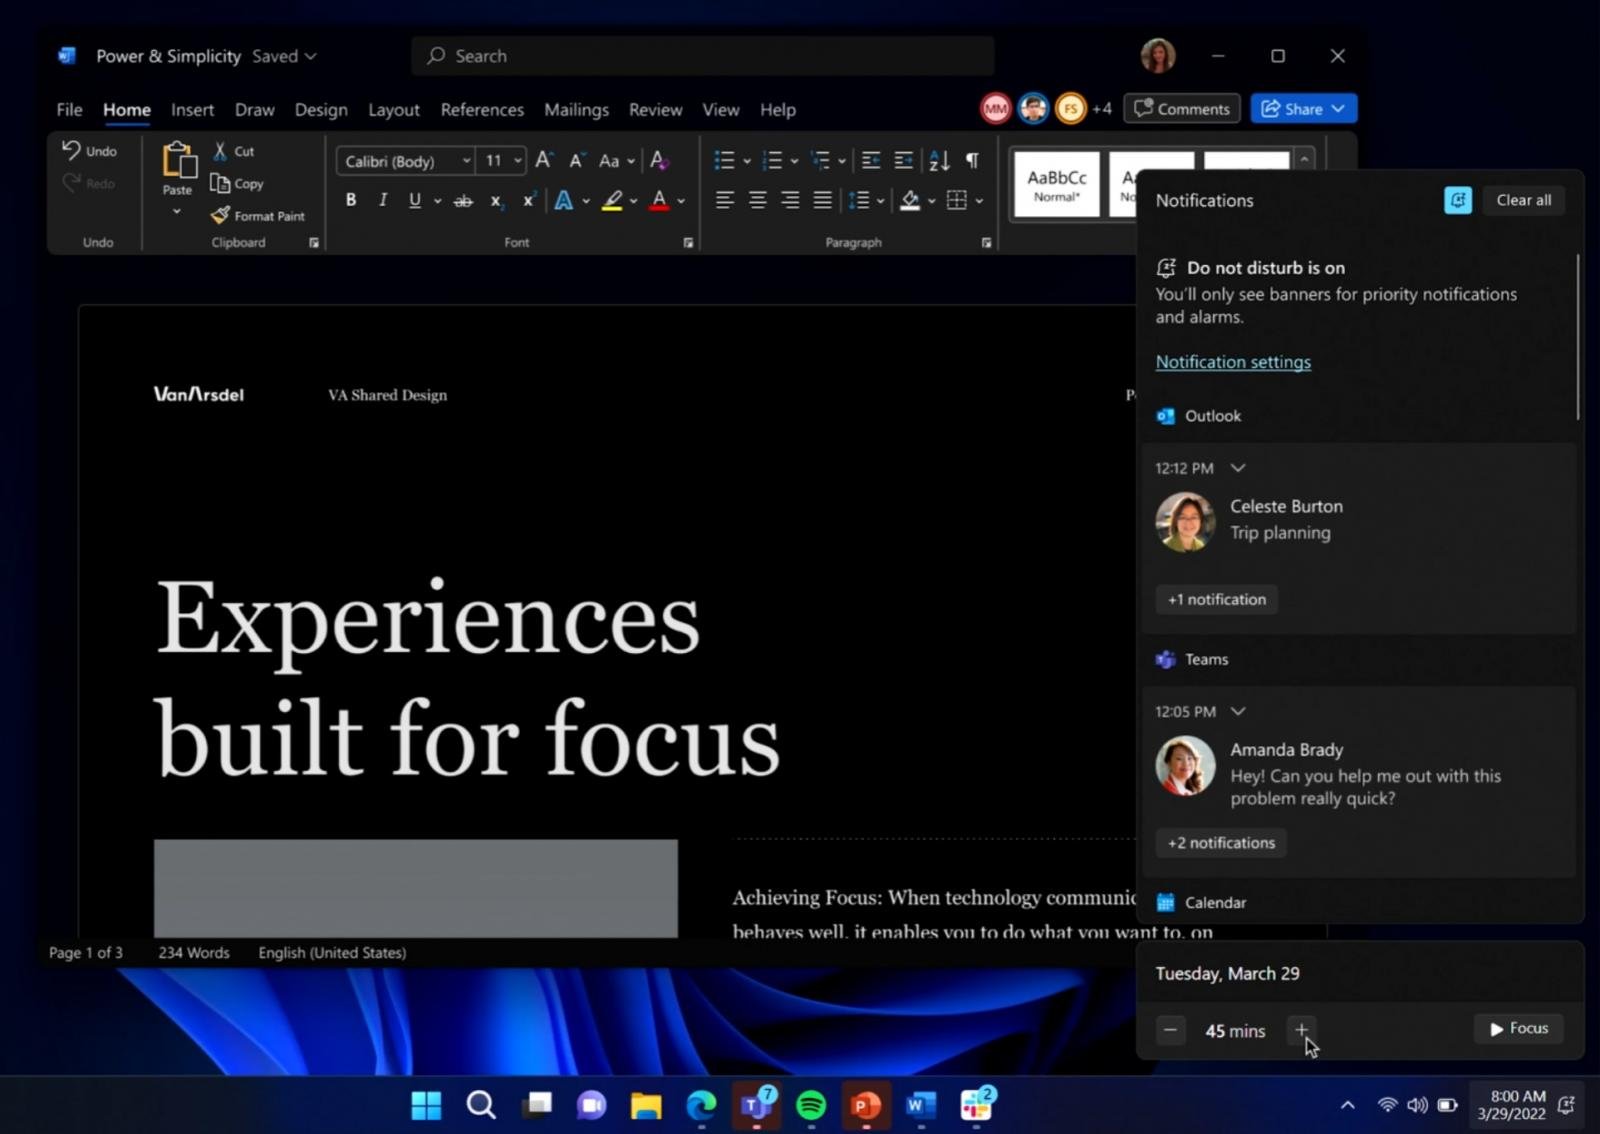
Task: Clear all notifications
Action: (1523, 200)
